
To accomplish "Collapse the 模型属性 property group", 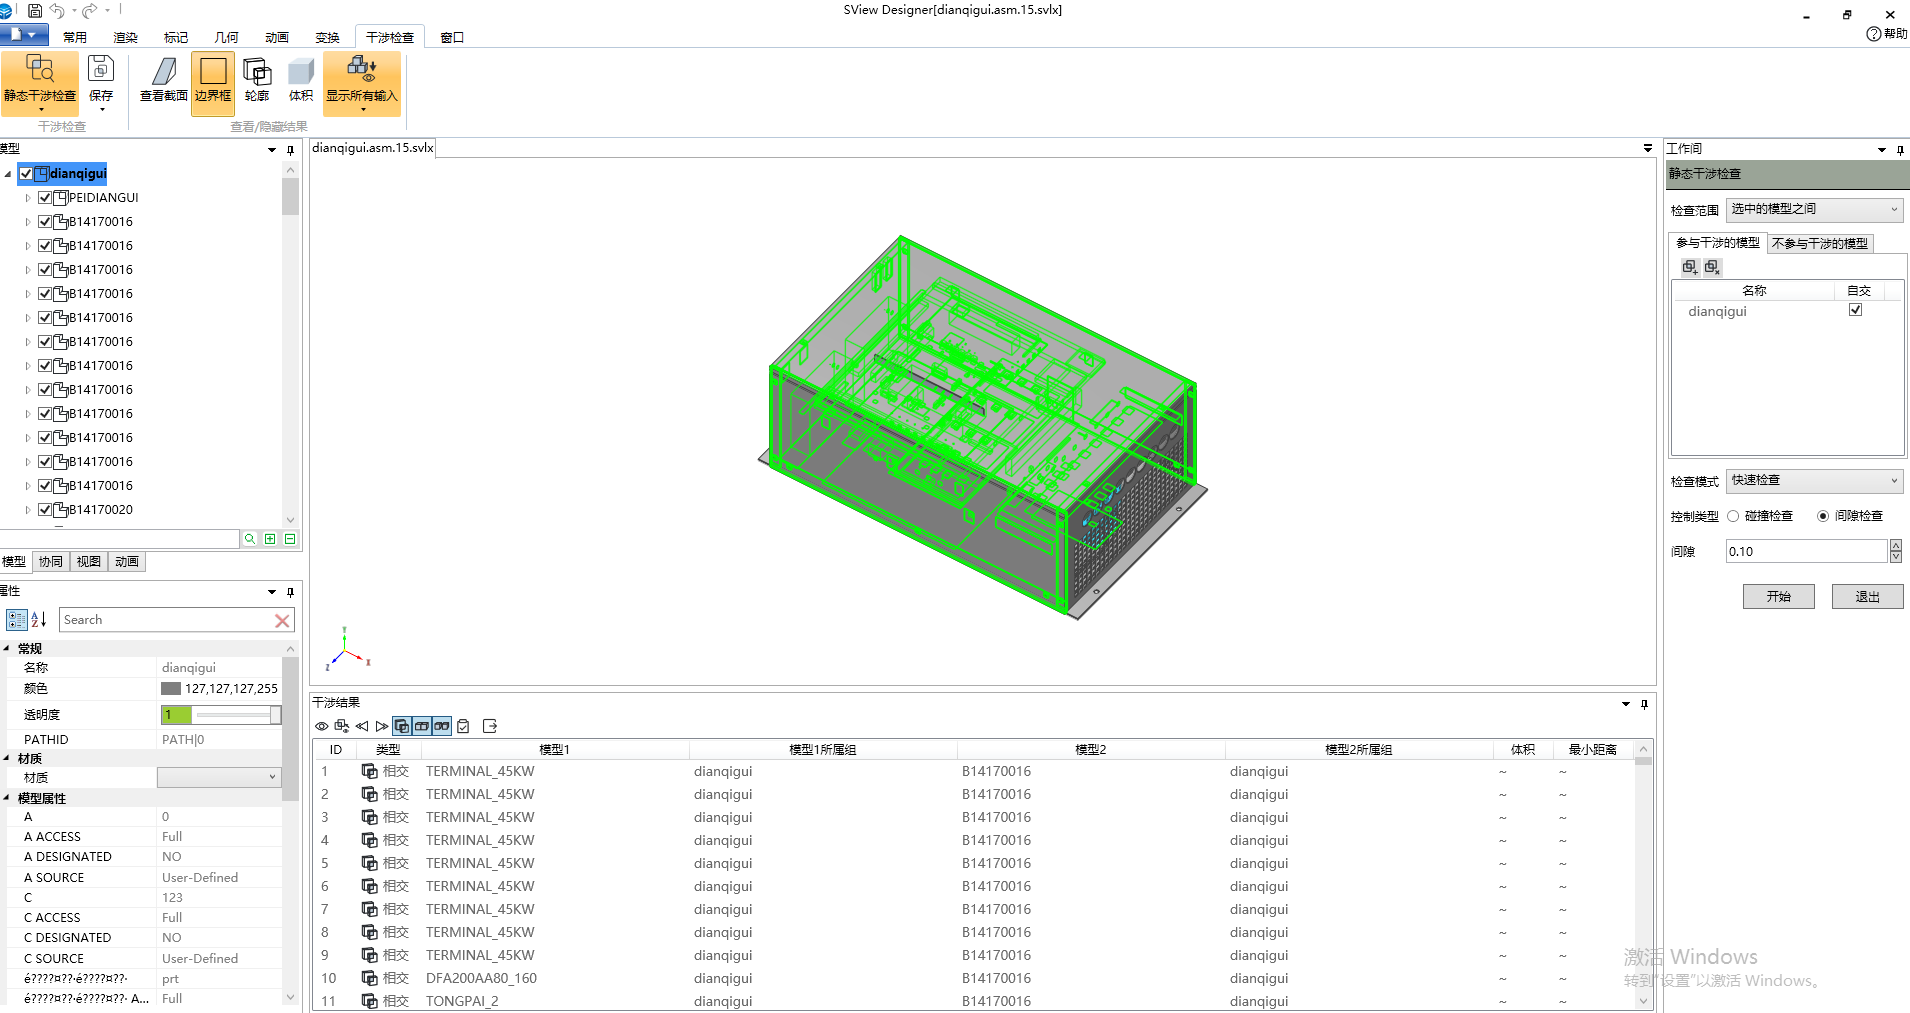I will [7, 798].
